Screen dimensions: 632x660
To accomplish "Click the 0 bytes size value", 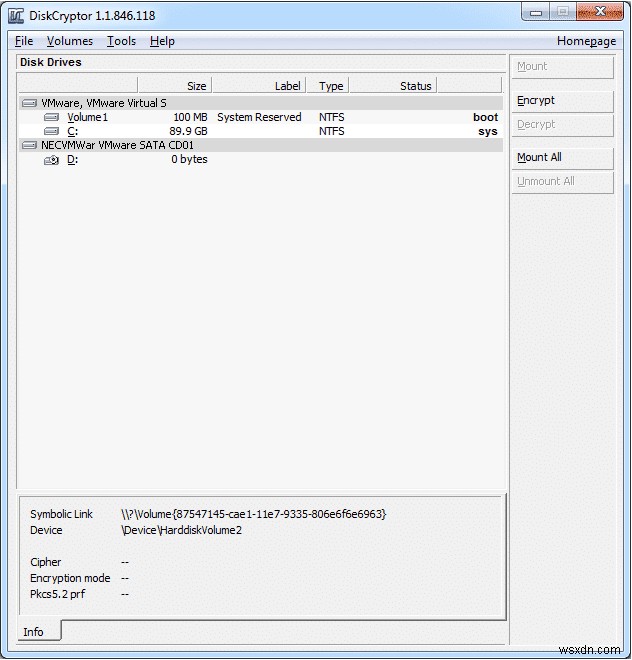I will tap(189, 159).
